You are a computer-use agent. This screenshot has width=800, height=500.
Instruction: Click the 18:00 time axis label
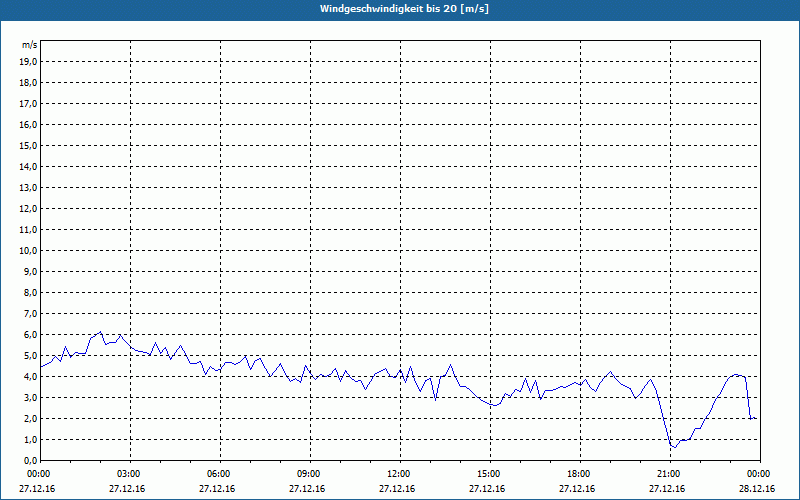click(x=578, y=473)
